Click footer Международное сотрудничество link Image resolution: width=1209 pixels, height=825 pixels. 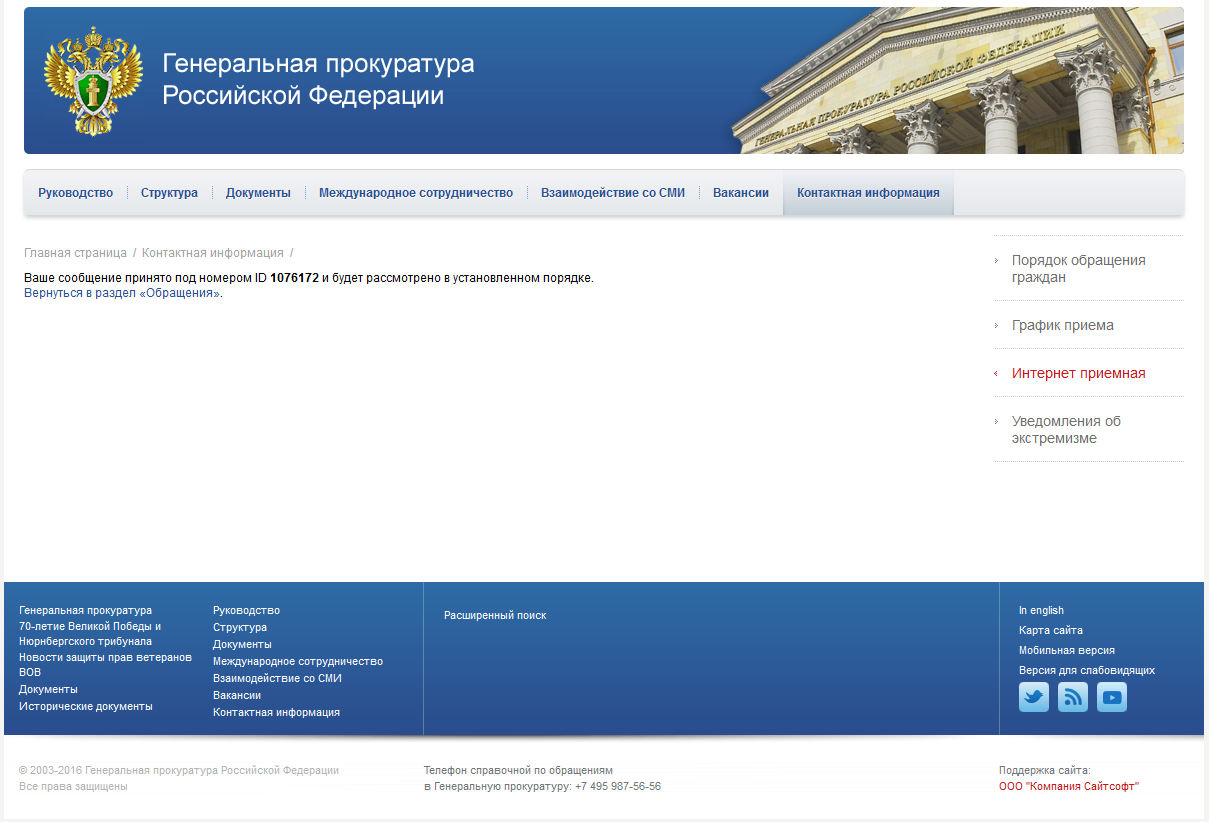(x=298, y=661)
